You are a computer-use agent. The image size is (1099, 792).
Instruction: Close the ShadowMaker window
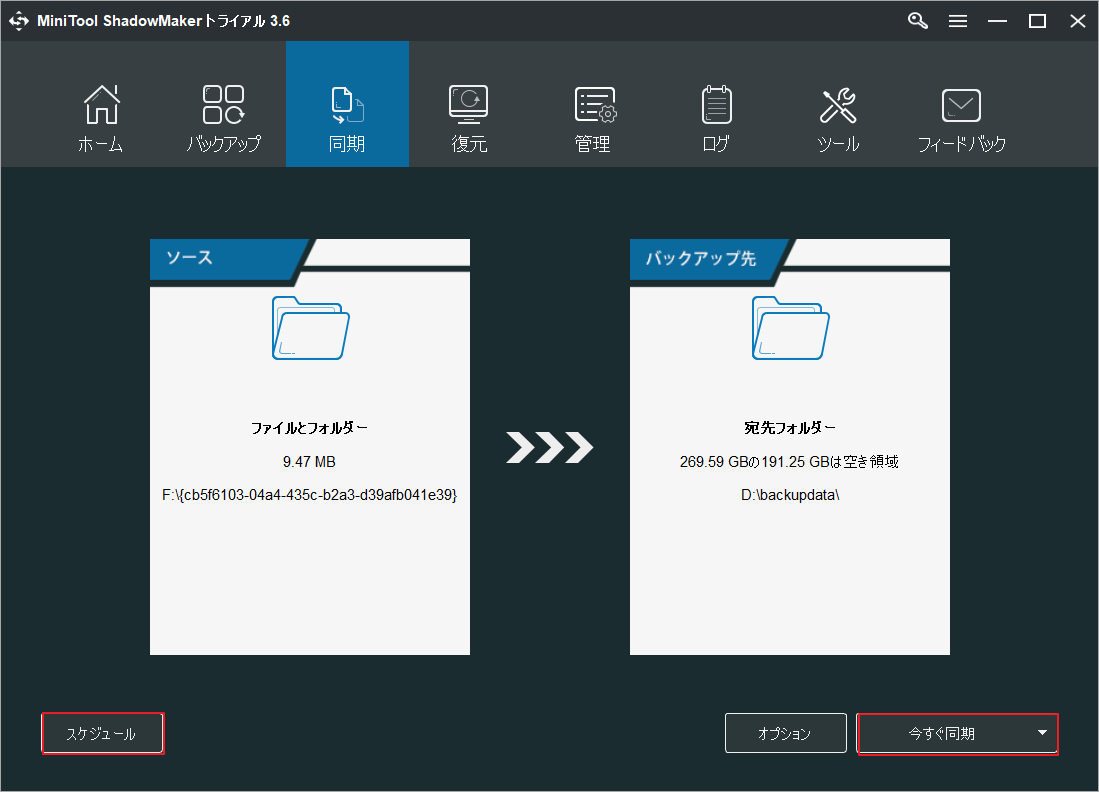[x=1078, y=21]
